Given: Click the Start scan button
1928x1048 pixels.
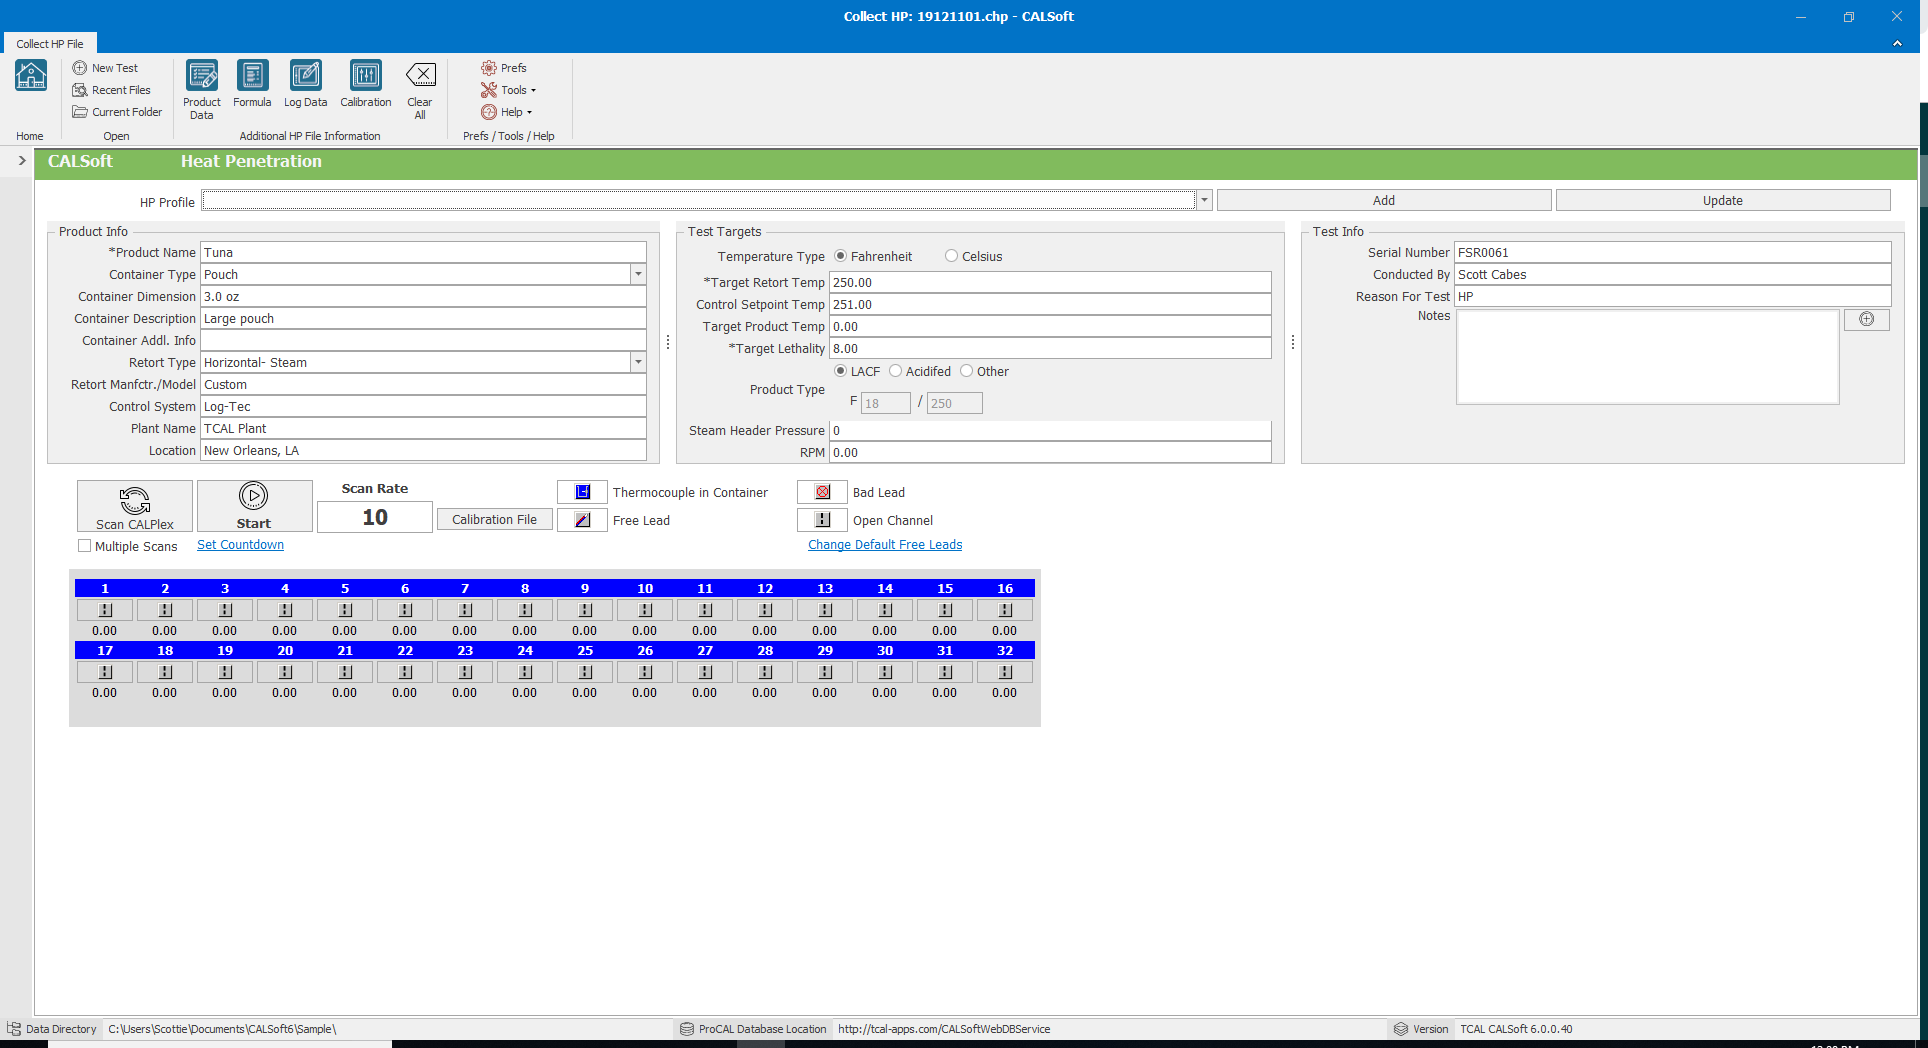Looking at the screenshot, I should point(254,506).
